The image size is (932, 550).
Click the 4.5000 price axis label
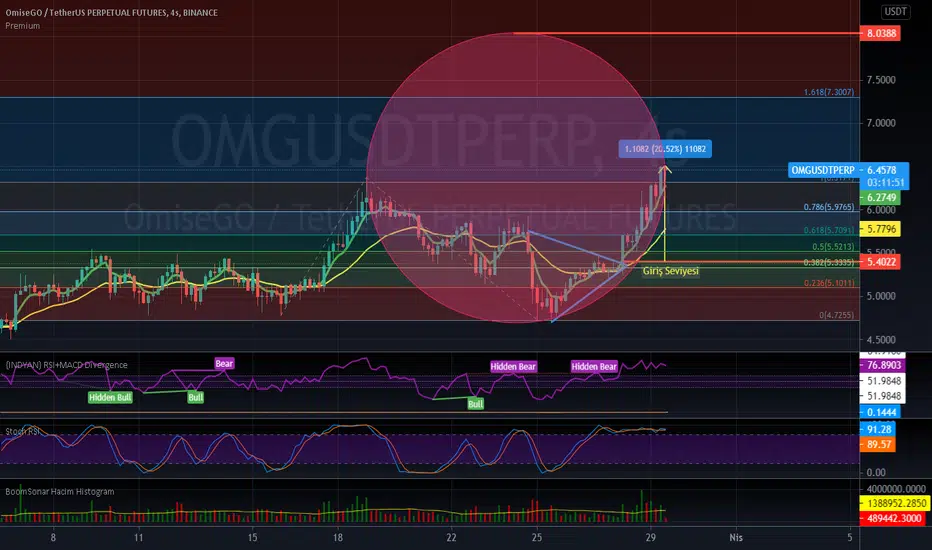click(881, 340)
